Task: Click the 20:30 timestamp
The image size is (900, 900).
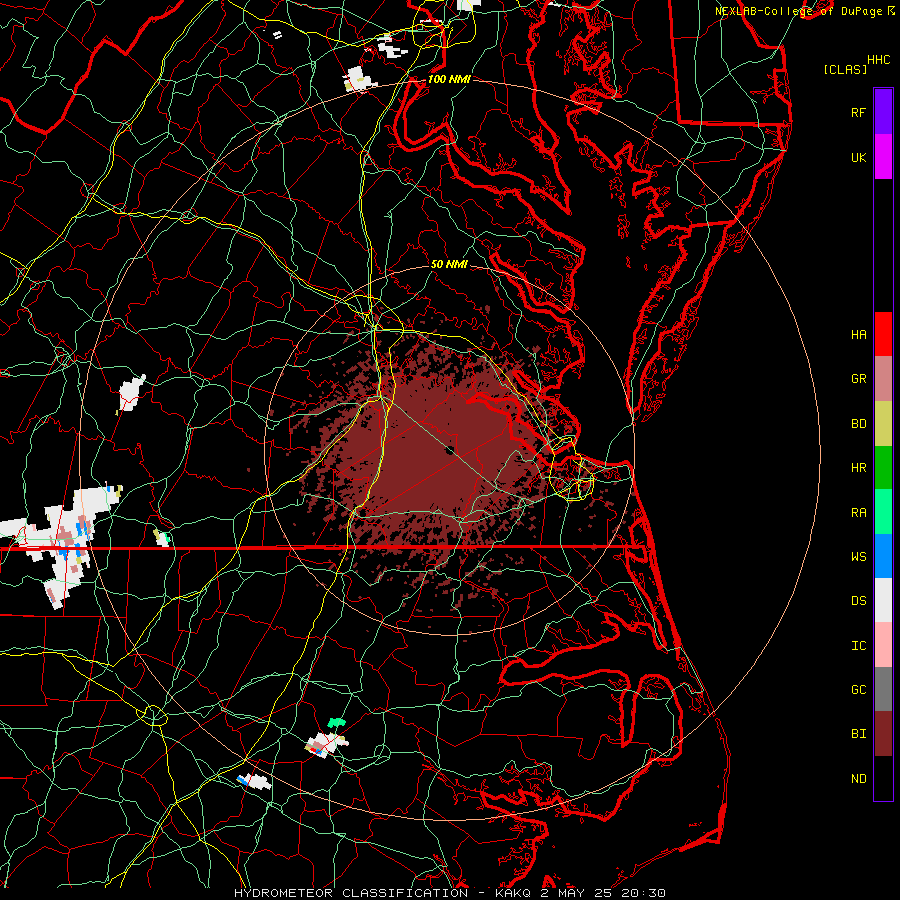Action: click(645, 893)
